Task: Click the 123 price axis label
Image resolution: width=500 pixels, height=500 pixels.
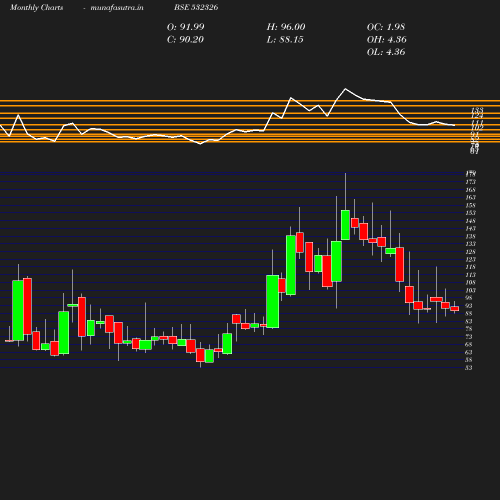Action: pos(471,259)
